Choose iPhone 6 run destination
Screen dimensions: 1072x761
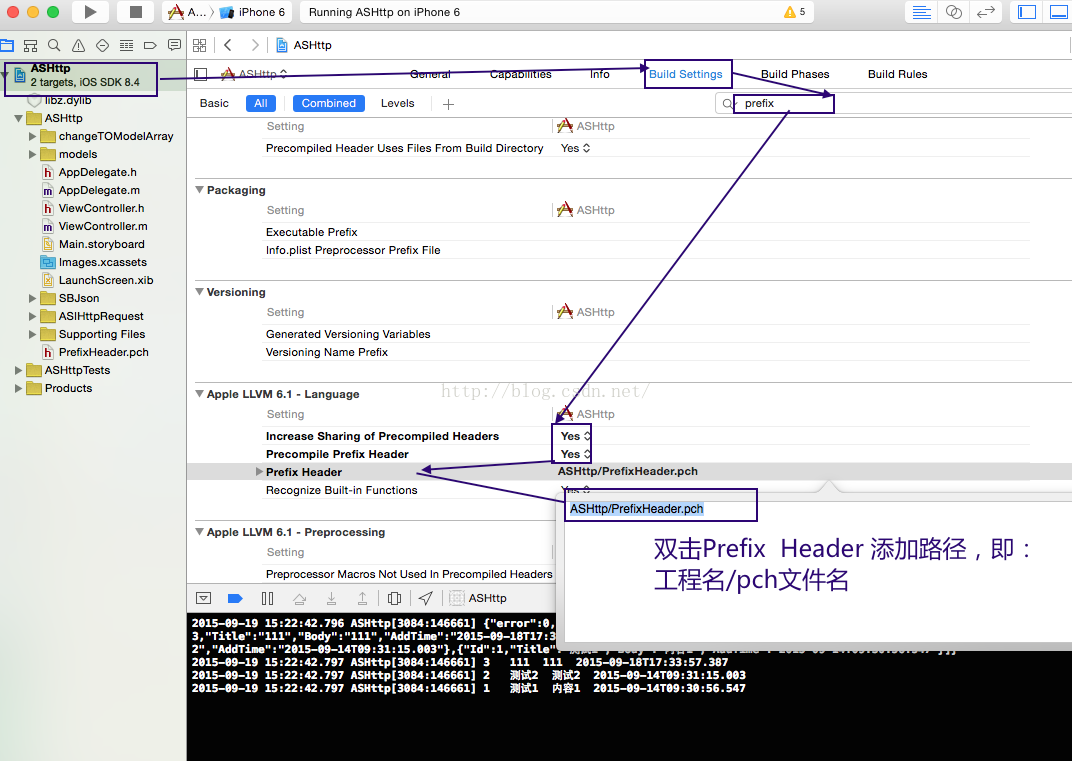point(253,12)
